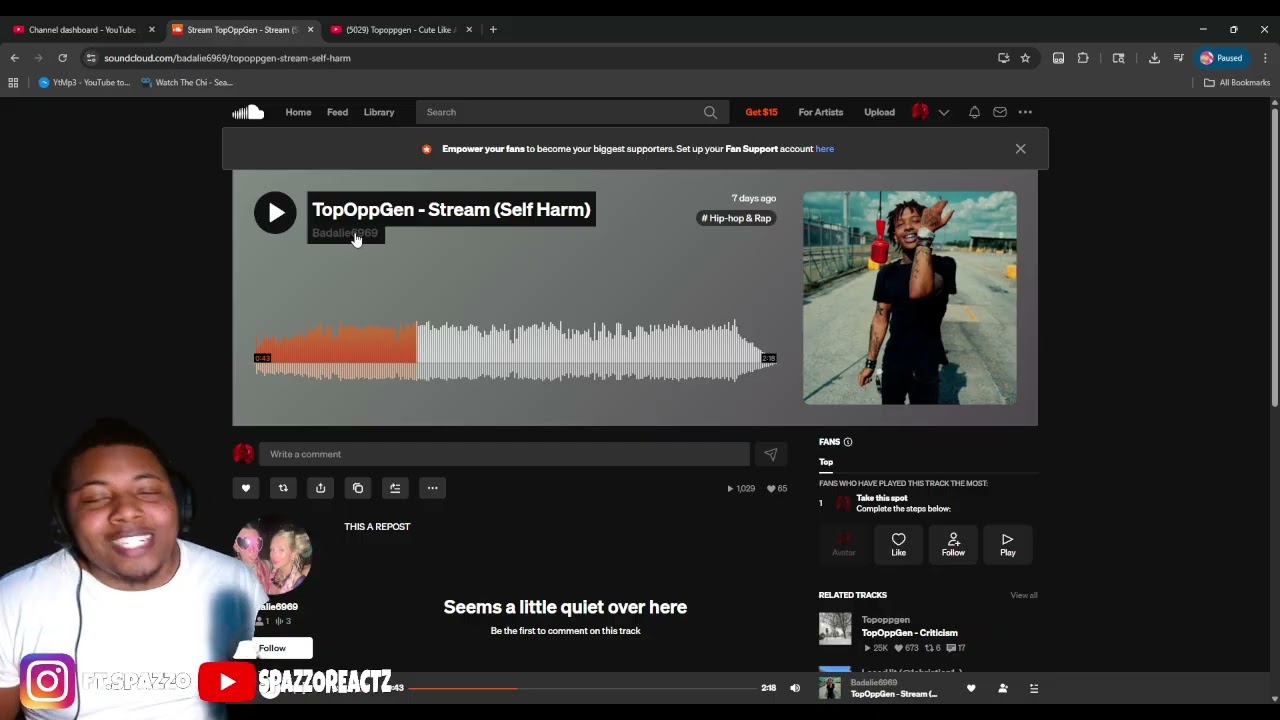Open the more options ellipsis in header
Image resolution: width=1280 pixels, height=720 pixels.
click(x=1025, y=112)
